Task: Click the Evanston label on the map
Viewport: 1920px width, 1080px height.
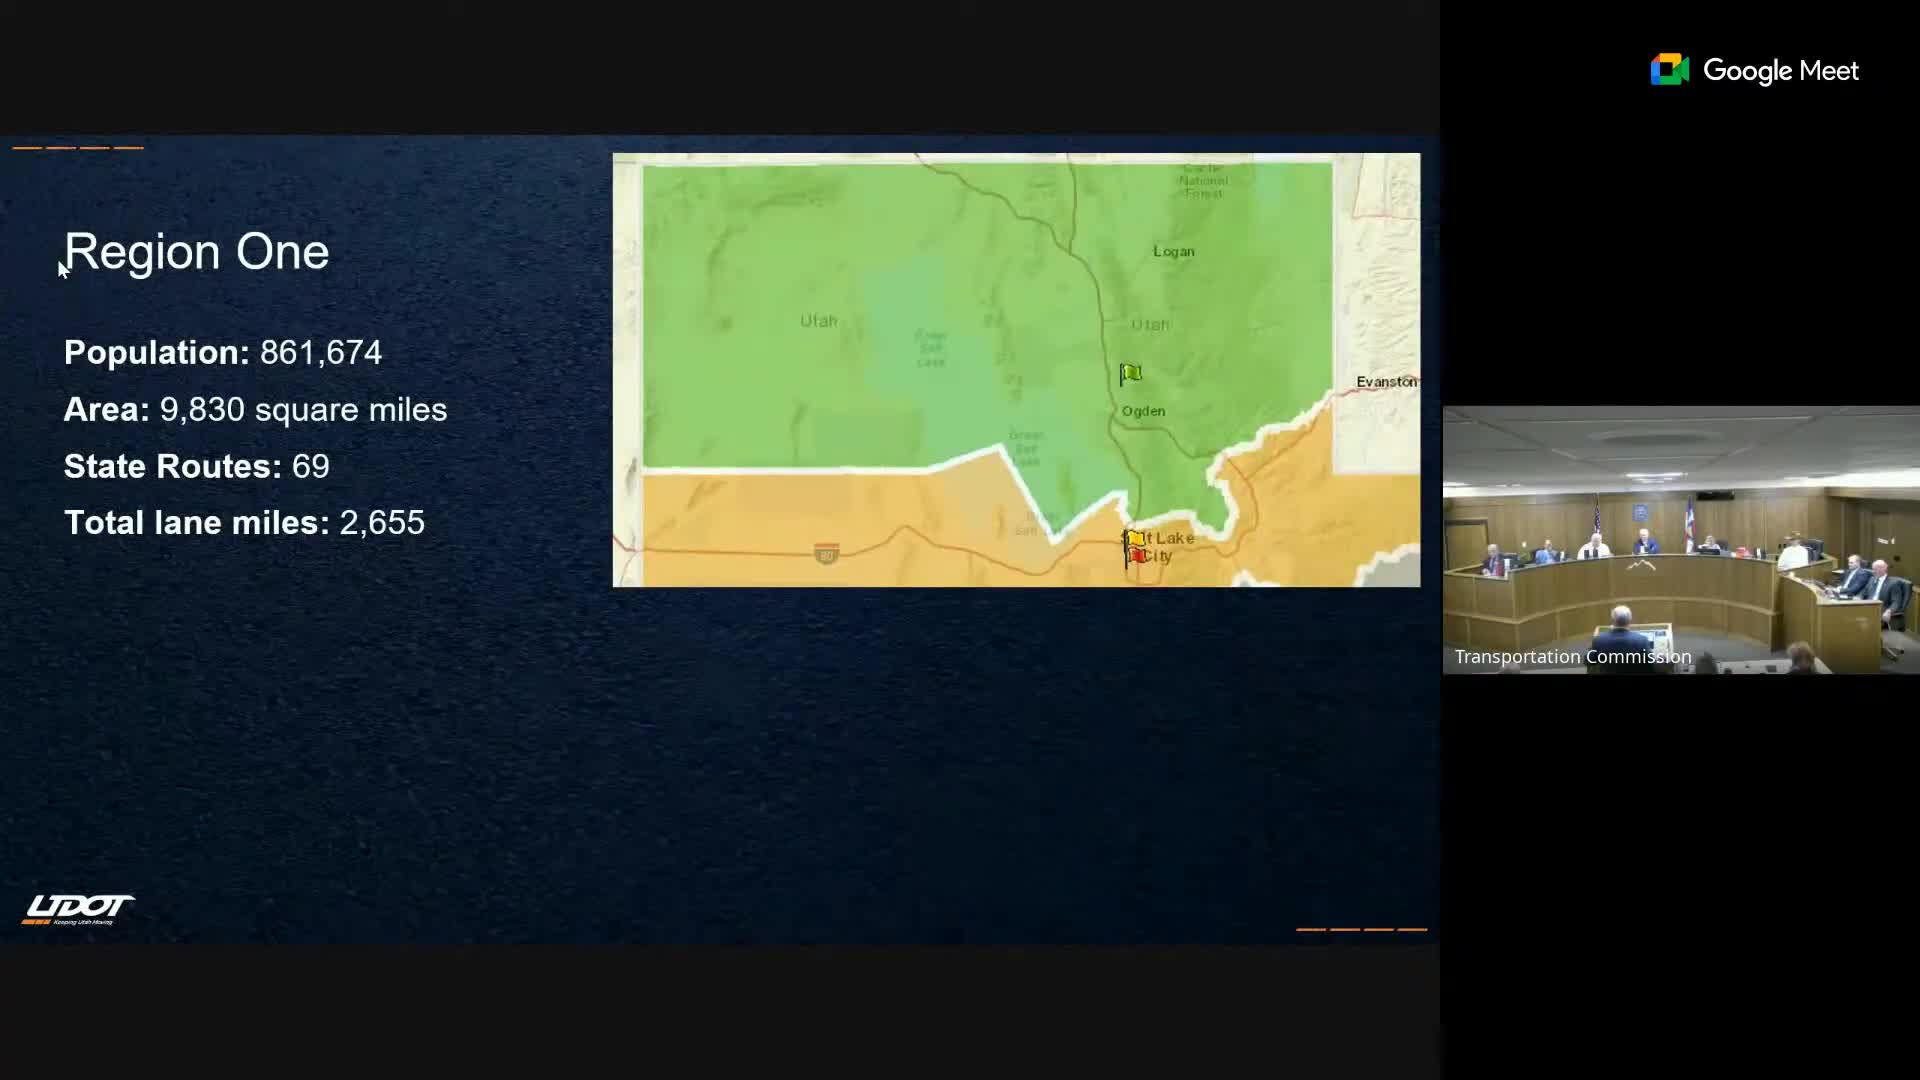Action: 1386,382
